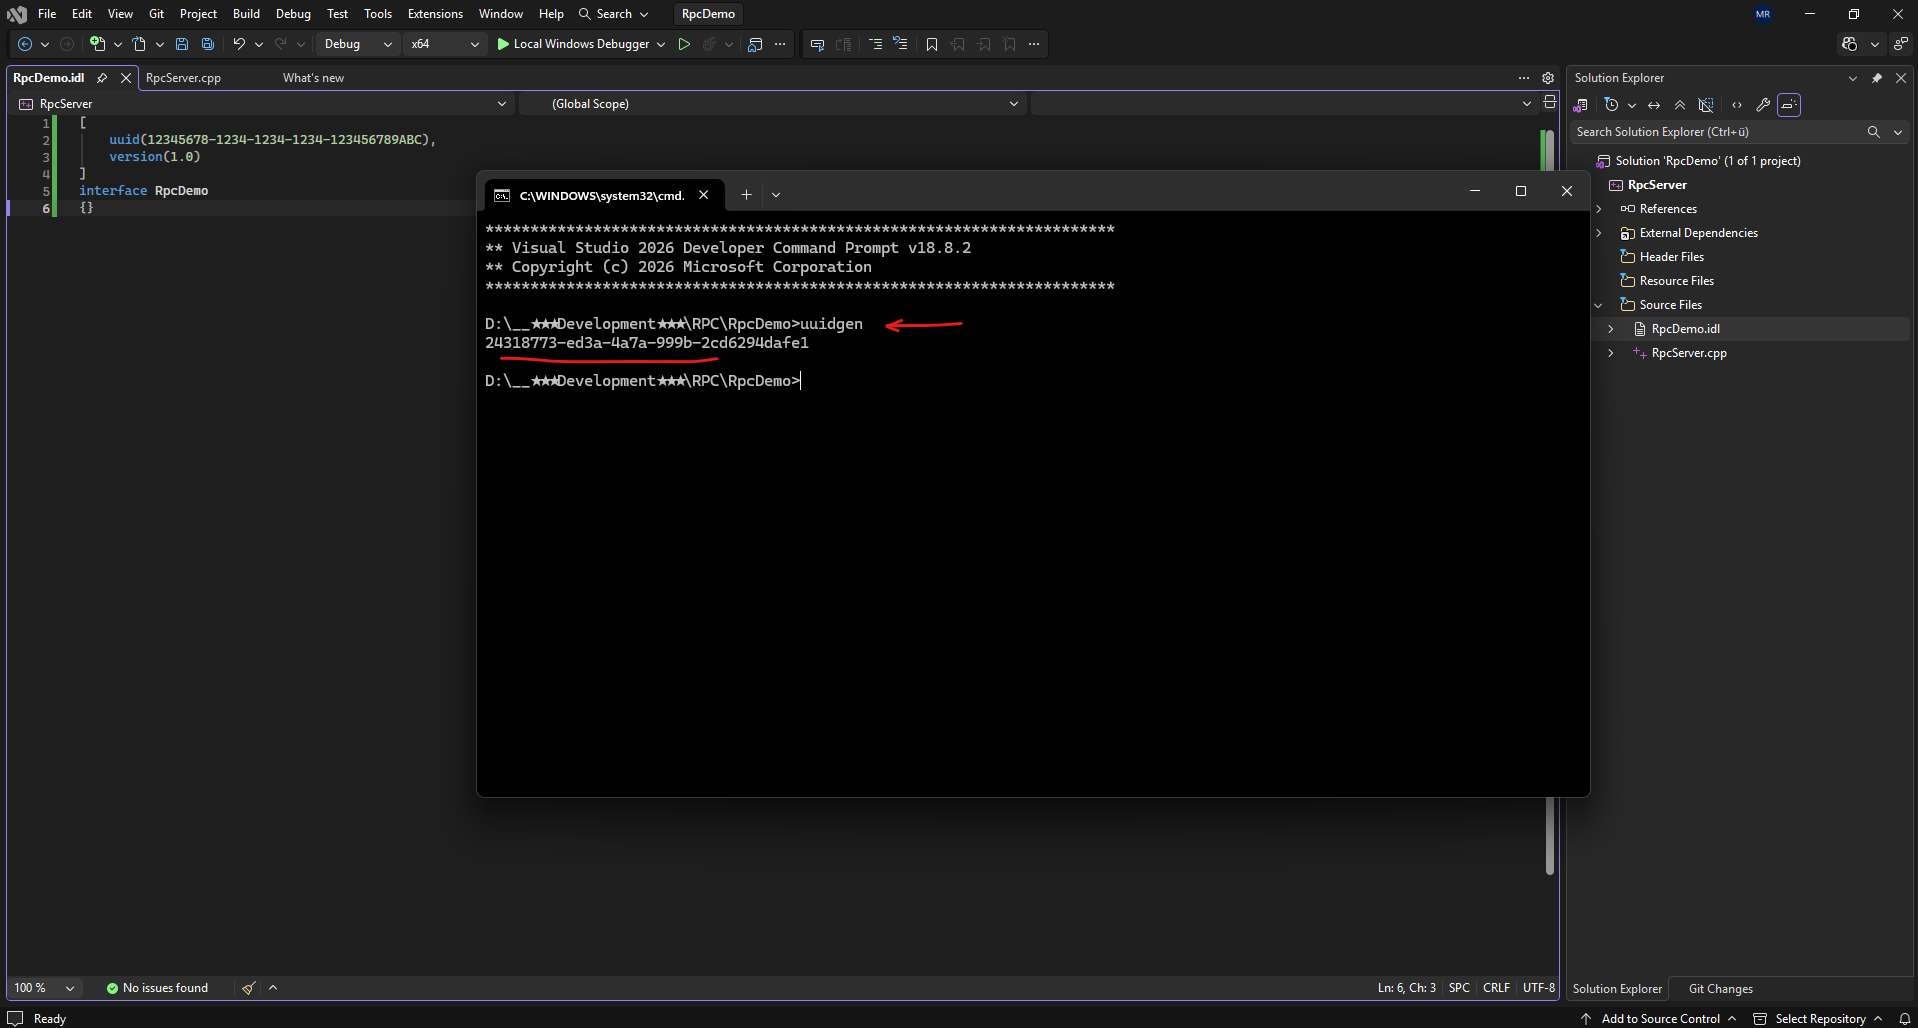Expand the References node
Image resolution: width=1918 pixels, height=1028 pixels.
click(x=1599, y=209)
